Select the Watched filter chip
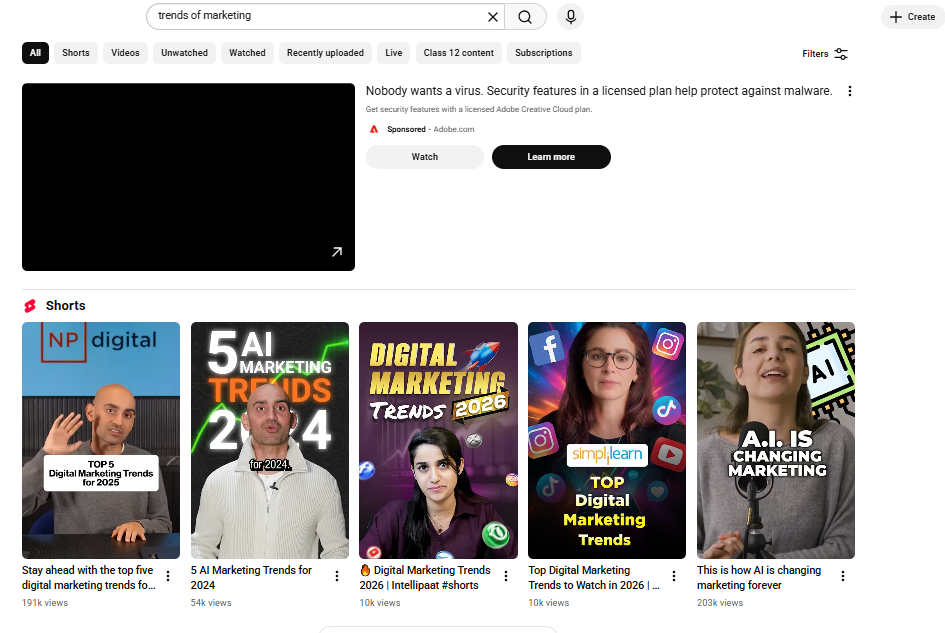 (247, 53)
